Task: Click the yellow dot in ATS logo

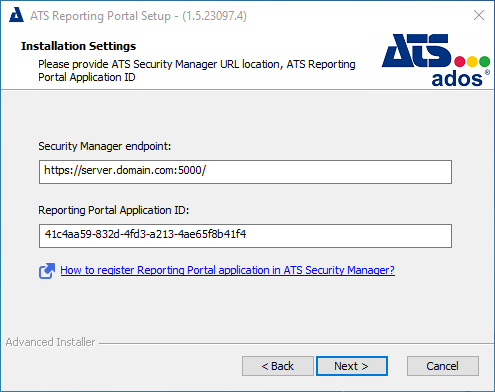Action: point(472,61)
